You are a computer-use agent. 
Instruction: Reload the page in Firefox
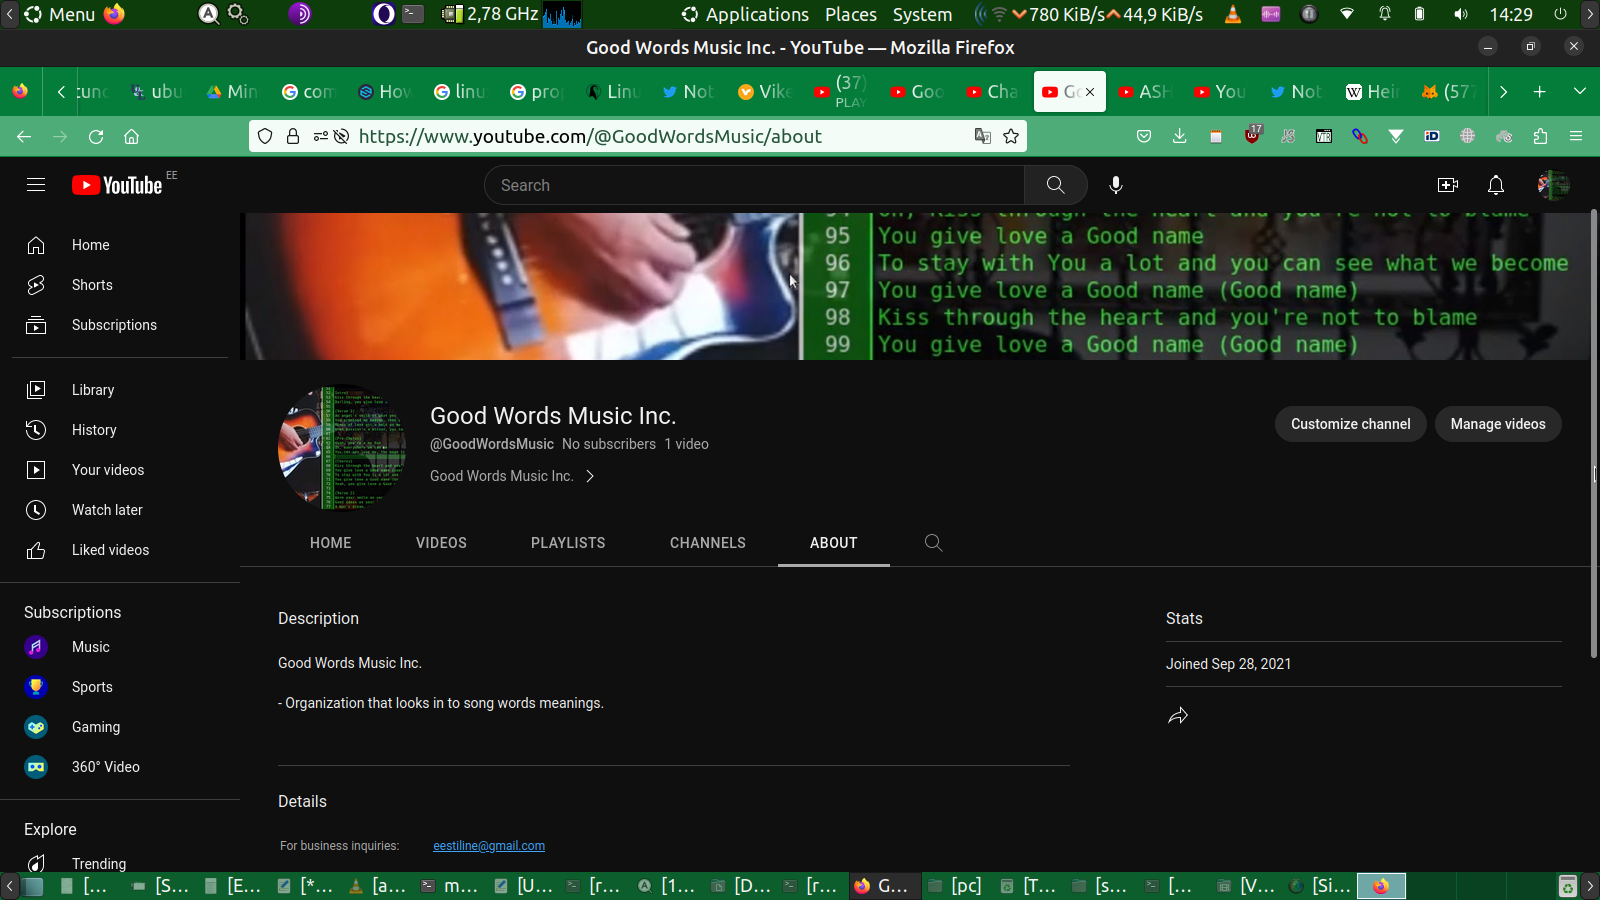(x=96, y=136)
